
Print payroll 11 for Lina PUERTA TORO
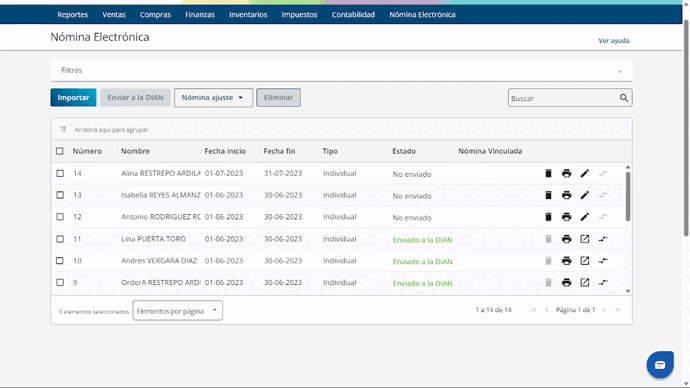click(566, 239)
